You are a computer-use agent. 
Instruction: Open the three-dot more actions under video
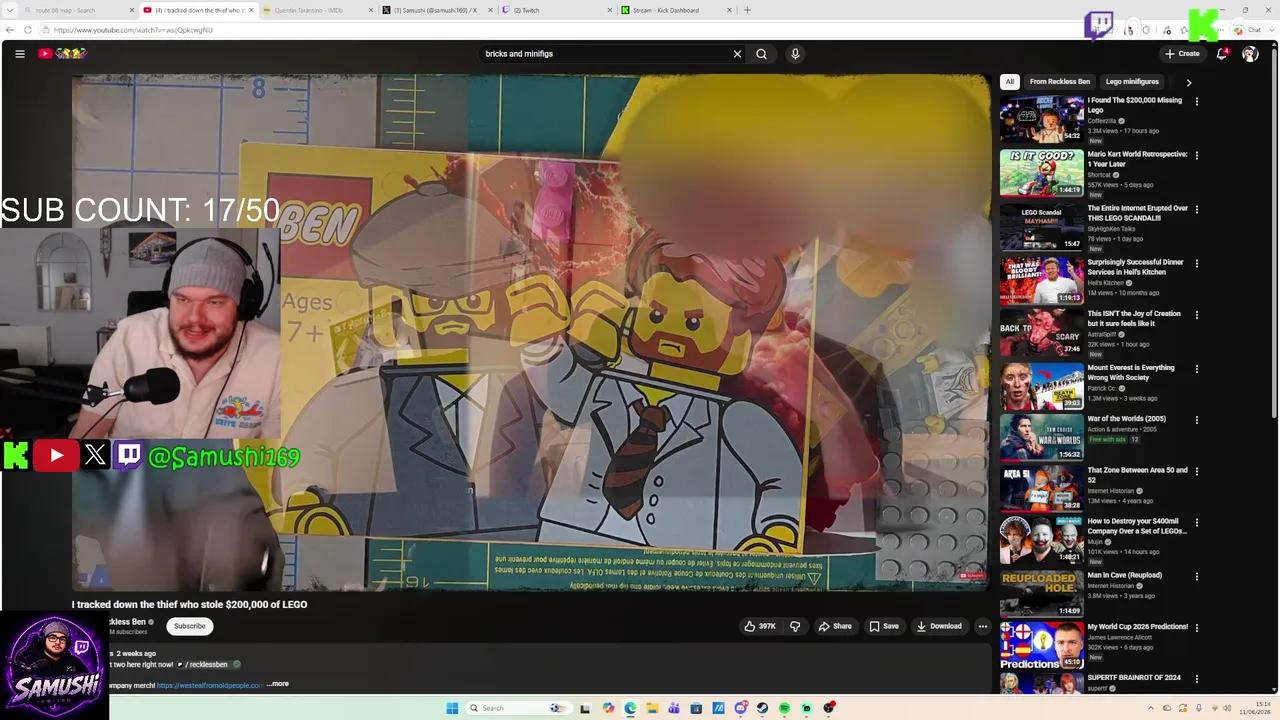point(983,626)
